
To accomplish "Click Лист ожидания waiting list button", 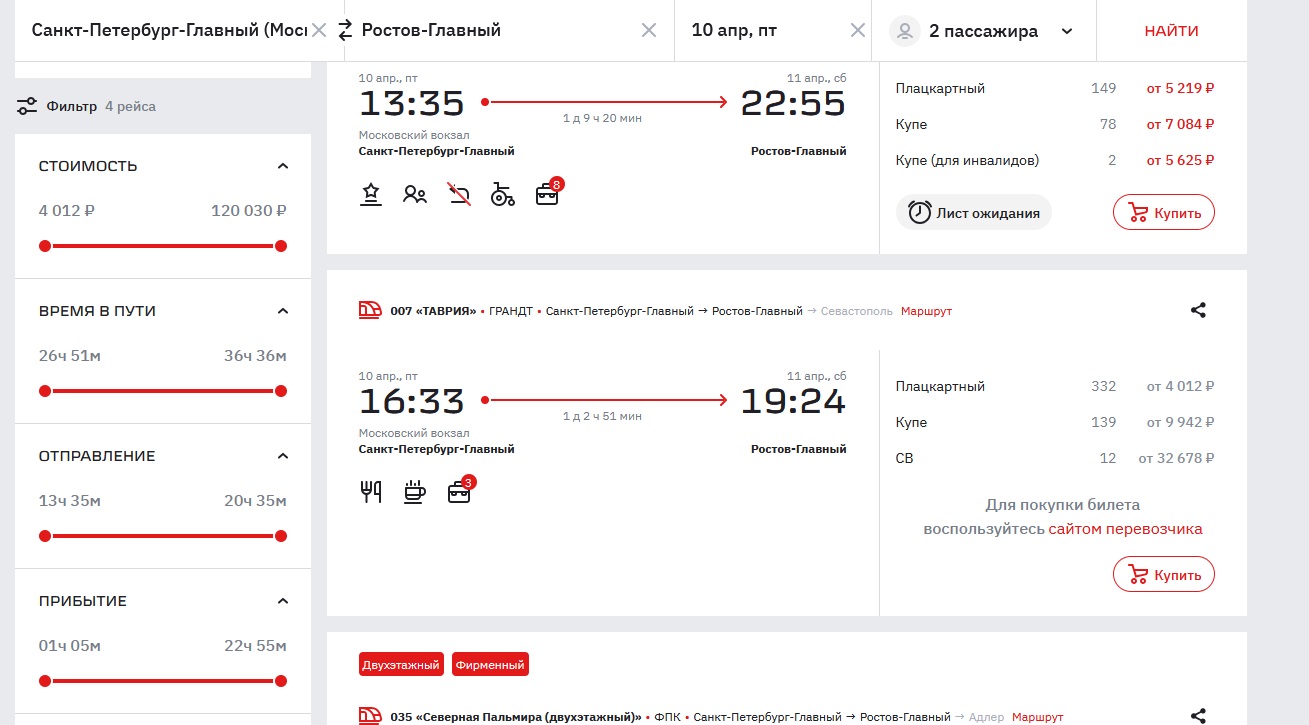I will pos(974,213).
